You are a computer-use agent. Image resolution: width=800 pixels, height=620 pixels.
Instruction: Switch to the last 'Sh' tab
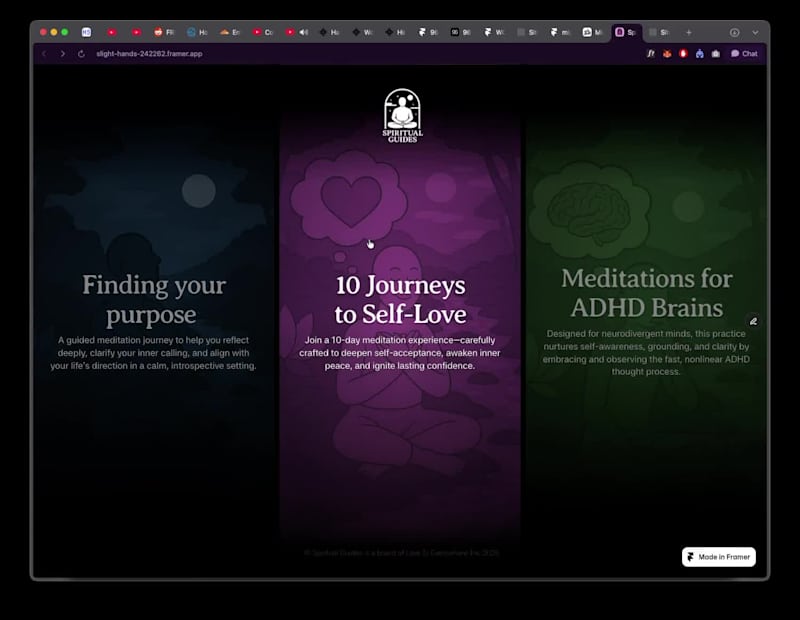(659, 32)
